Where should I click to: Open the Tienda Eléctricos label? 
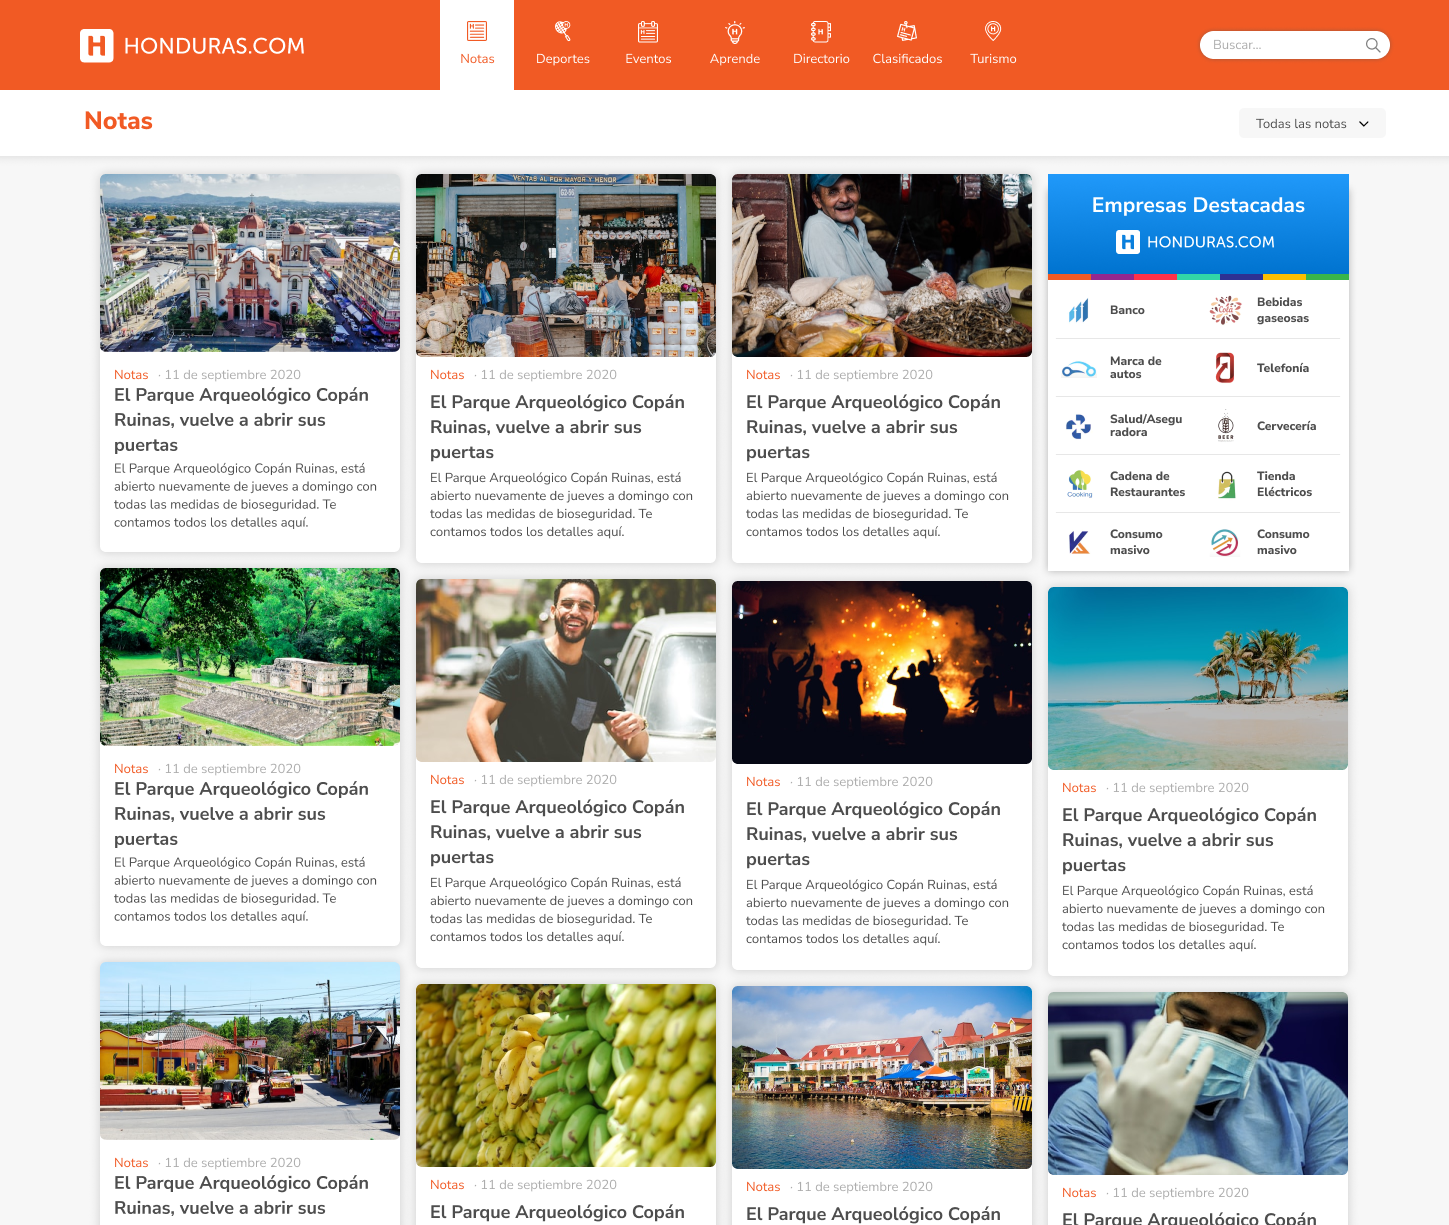(1284, 484)
